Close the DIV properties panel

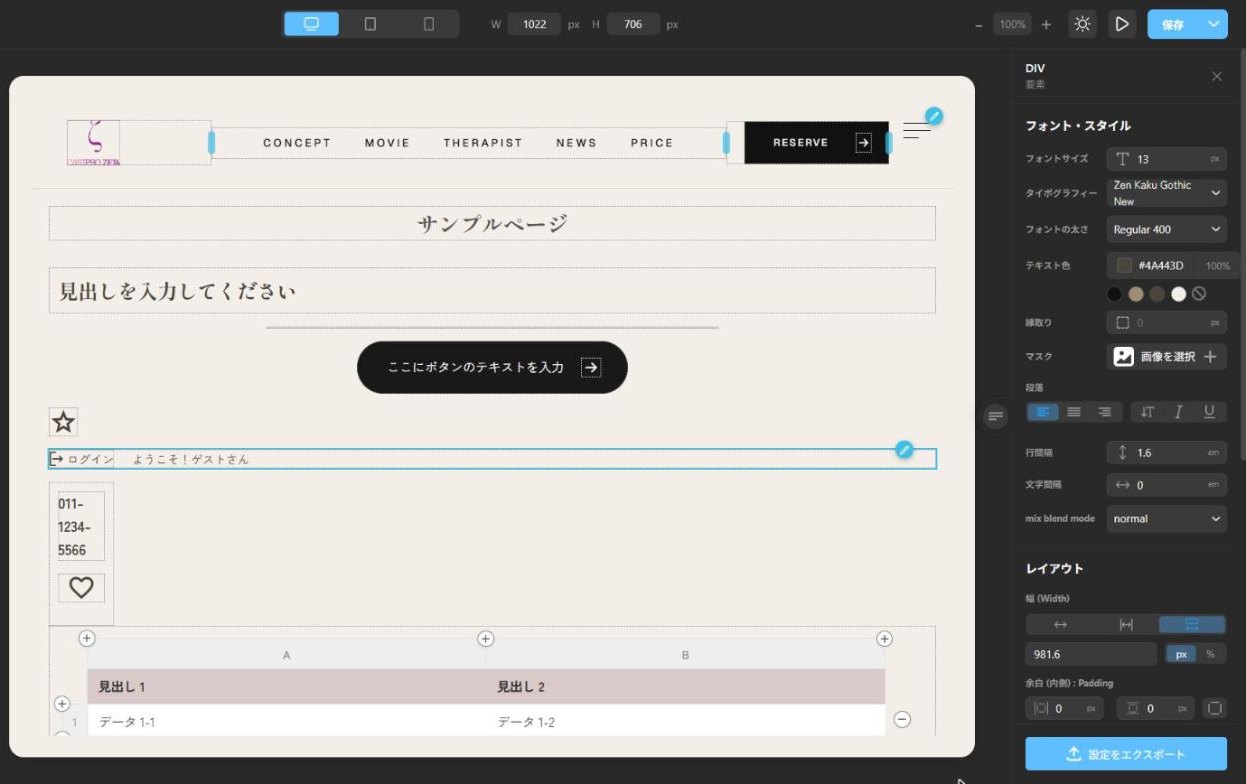(x=1216, y=76)
